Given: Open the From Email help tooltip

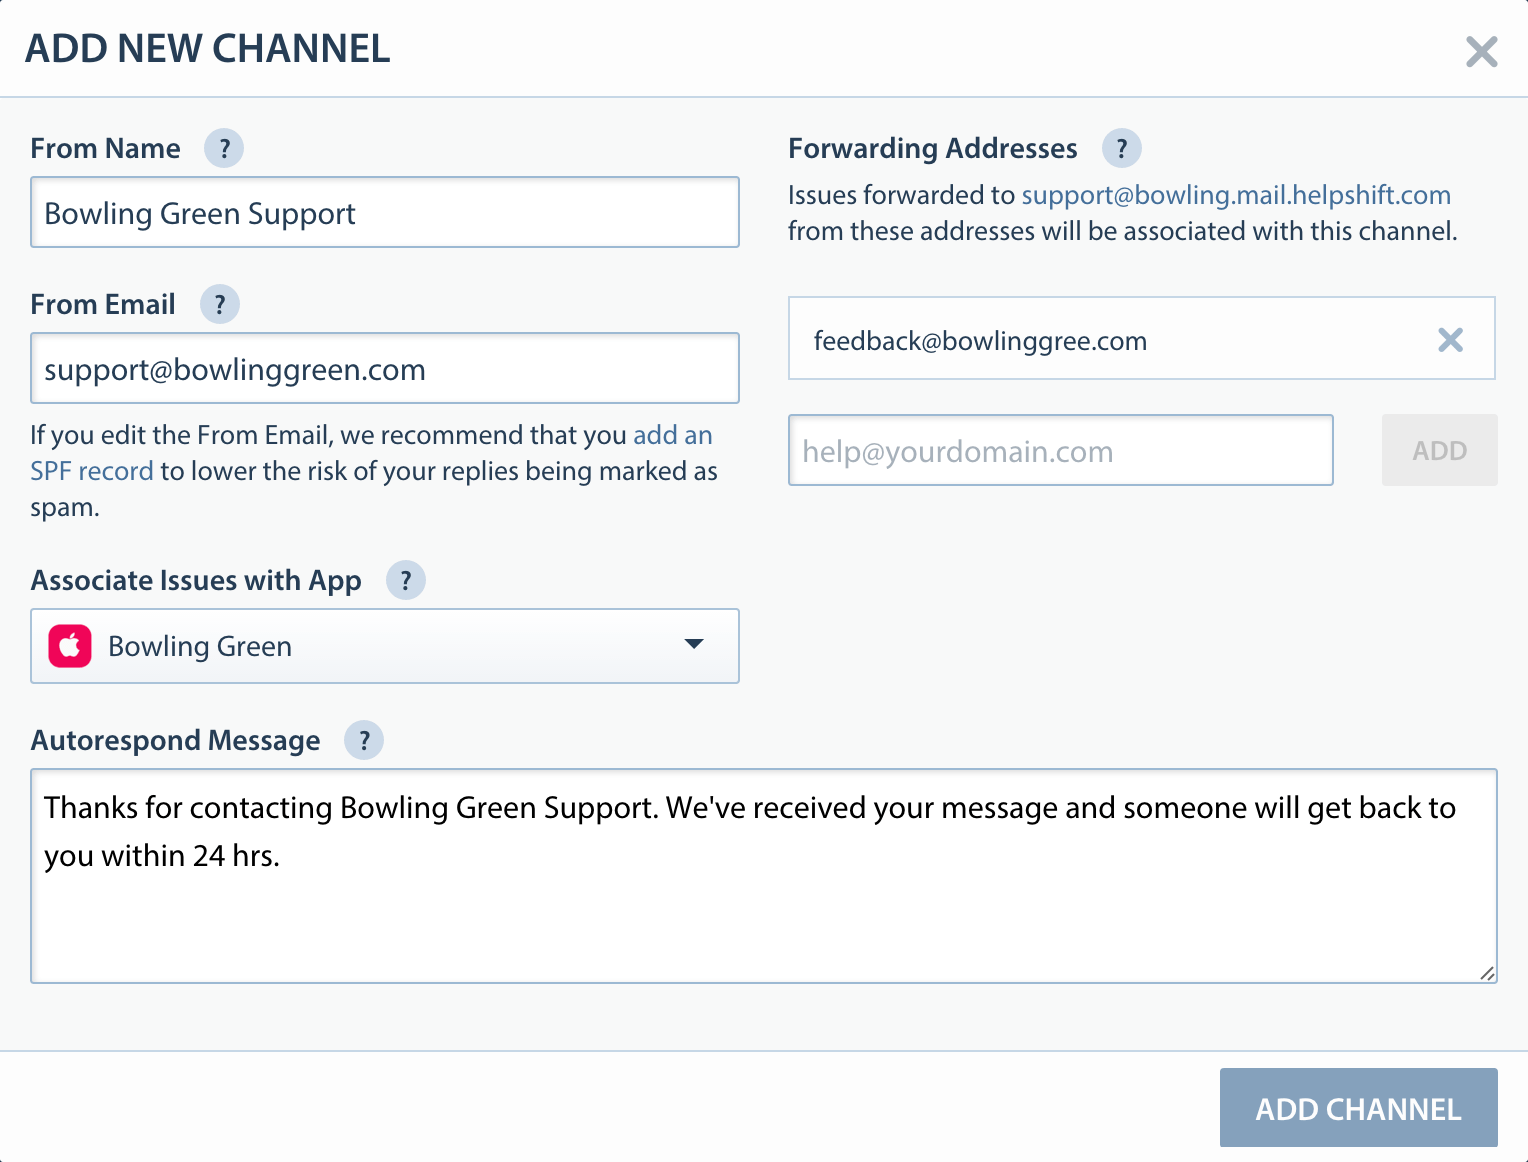Looking at the screenshot, I should pos(220,305).
